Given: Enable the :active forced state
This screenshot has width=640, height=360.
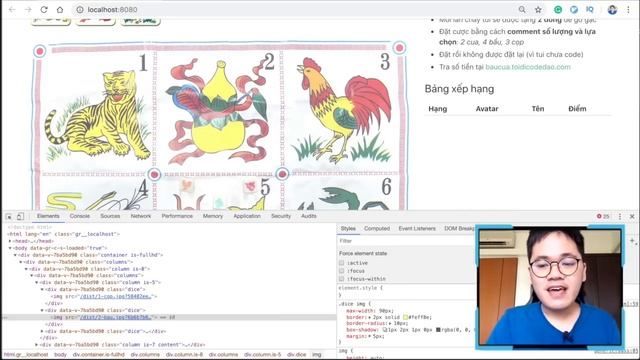Looking at the screenshot, I should 341,263.
